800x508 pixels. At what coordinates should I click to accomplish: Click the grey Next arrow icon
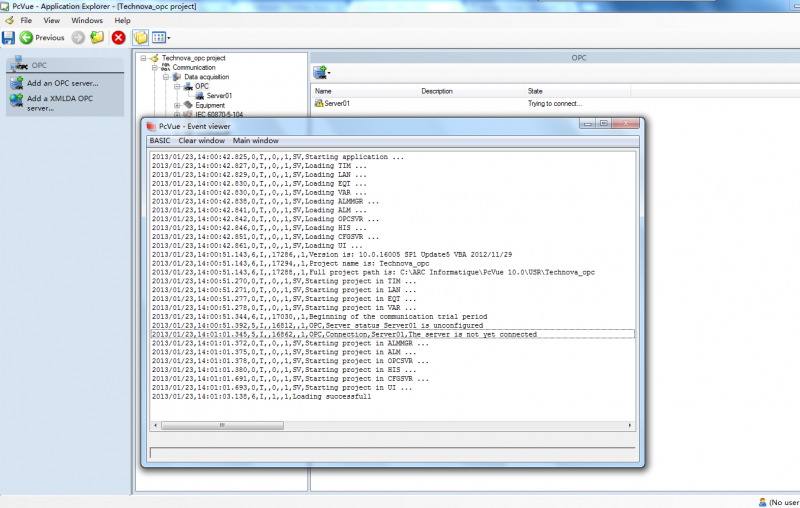(x=78, y=38)
